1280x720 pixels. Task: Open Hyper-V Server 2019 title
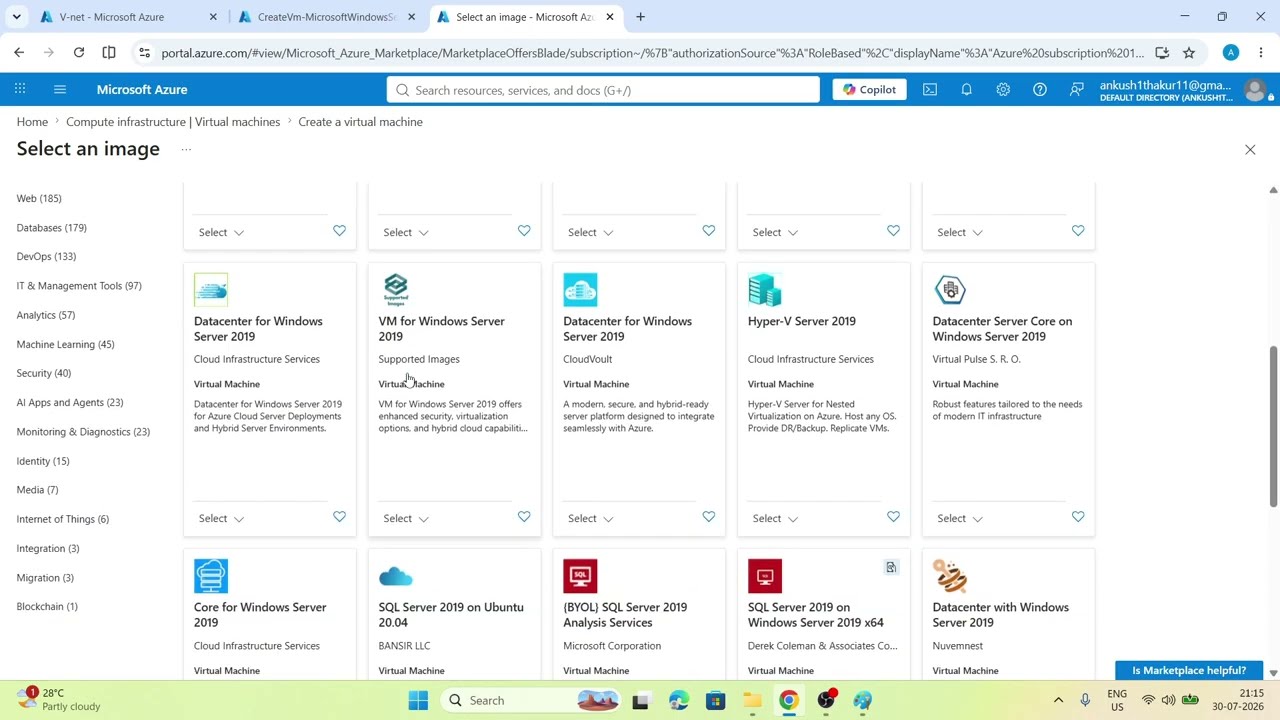pos(802,321)
